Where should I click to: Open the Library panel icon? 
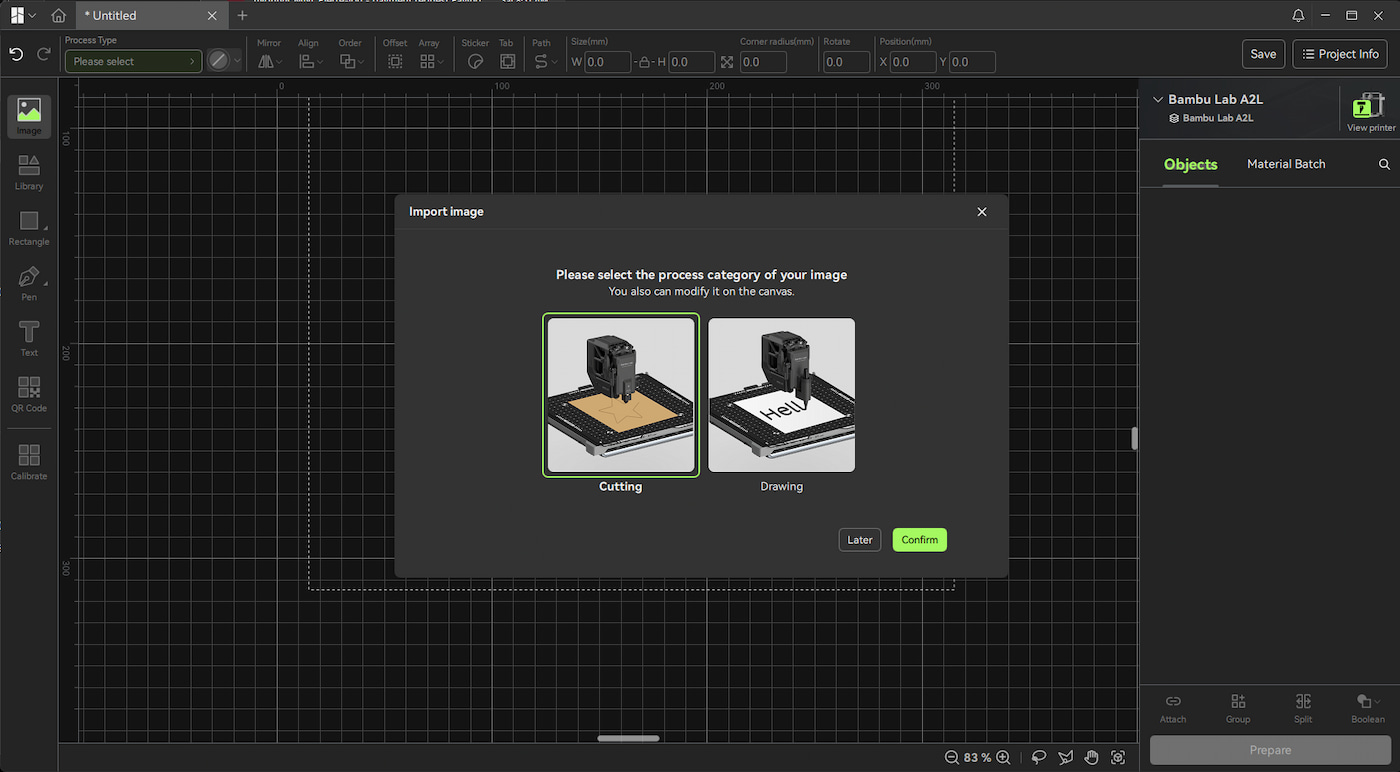click(x=29, y=172)
